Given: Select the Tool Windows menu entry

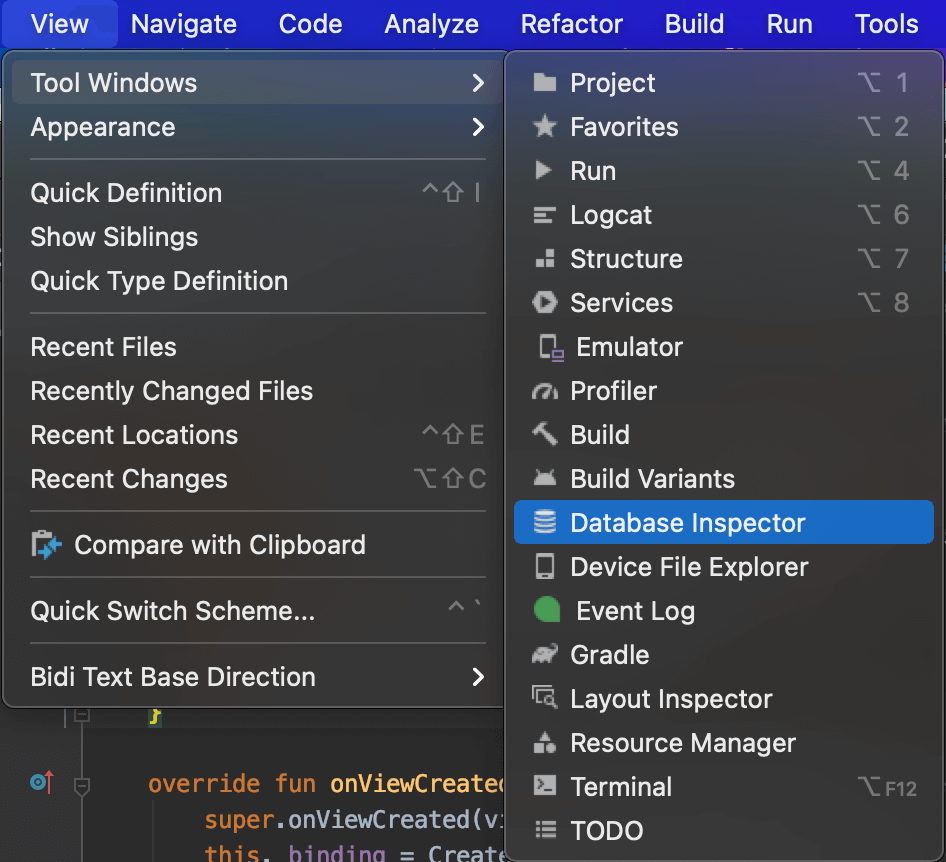Looking at the screenshot, I should click(258, 83).
